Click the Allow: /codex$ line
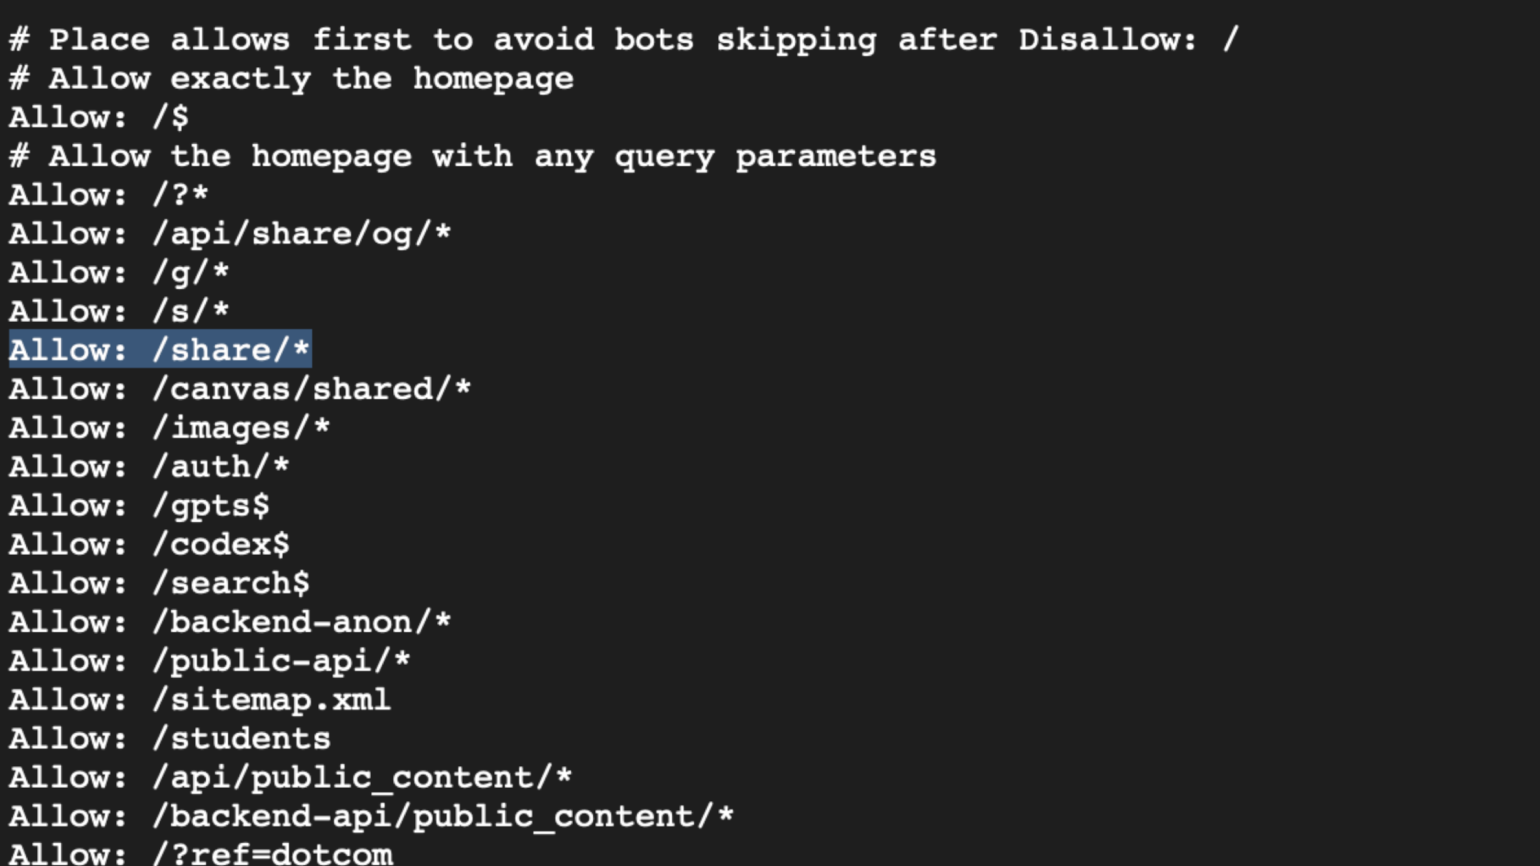 [150, 545]
